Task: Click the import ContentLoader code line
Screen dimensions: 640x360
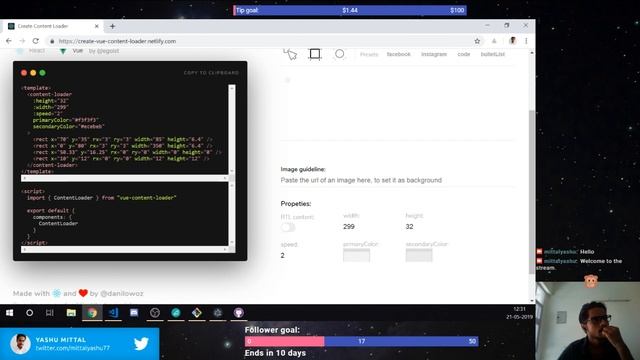Action: click(x=102, y=198)
